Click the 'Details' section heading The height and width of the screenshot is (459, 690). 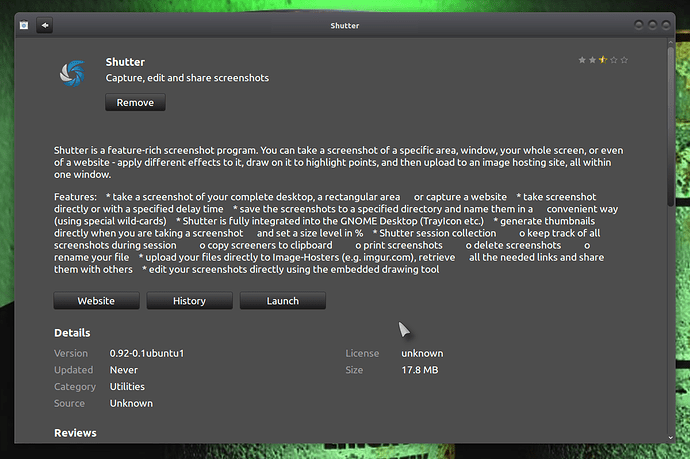coord(72,333)
